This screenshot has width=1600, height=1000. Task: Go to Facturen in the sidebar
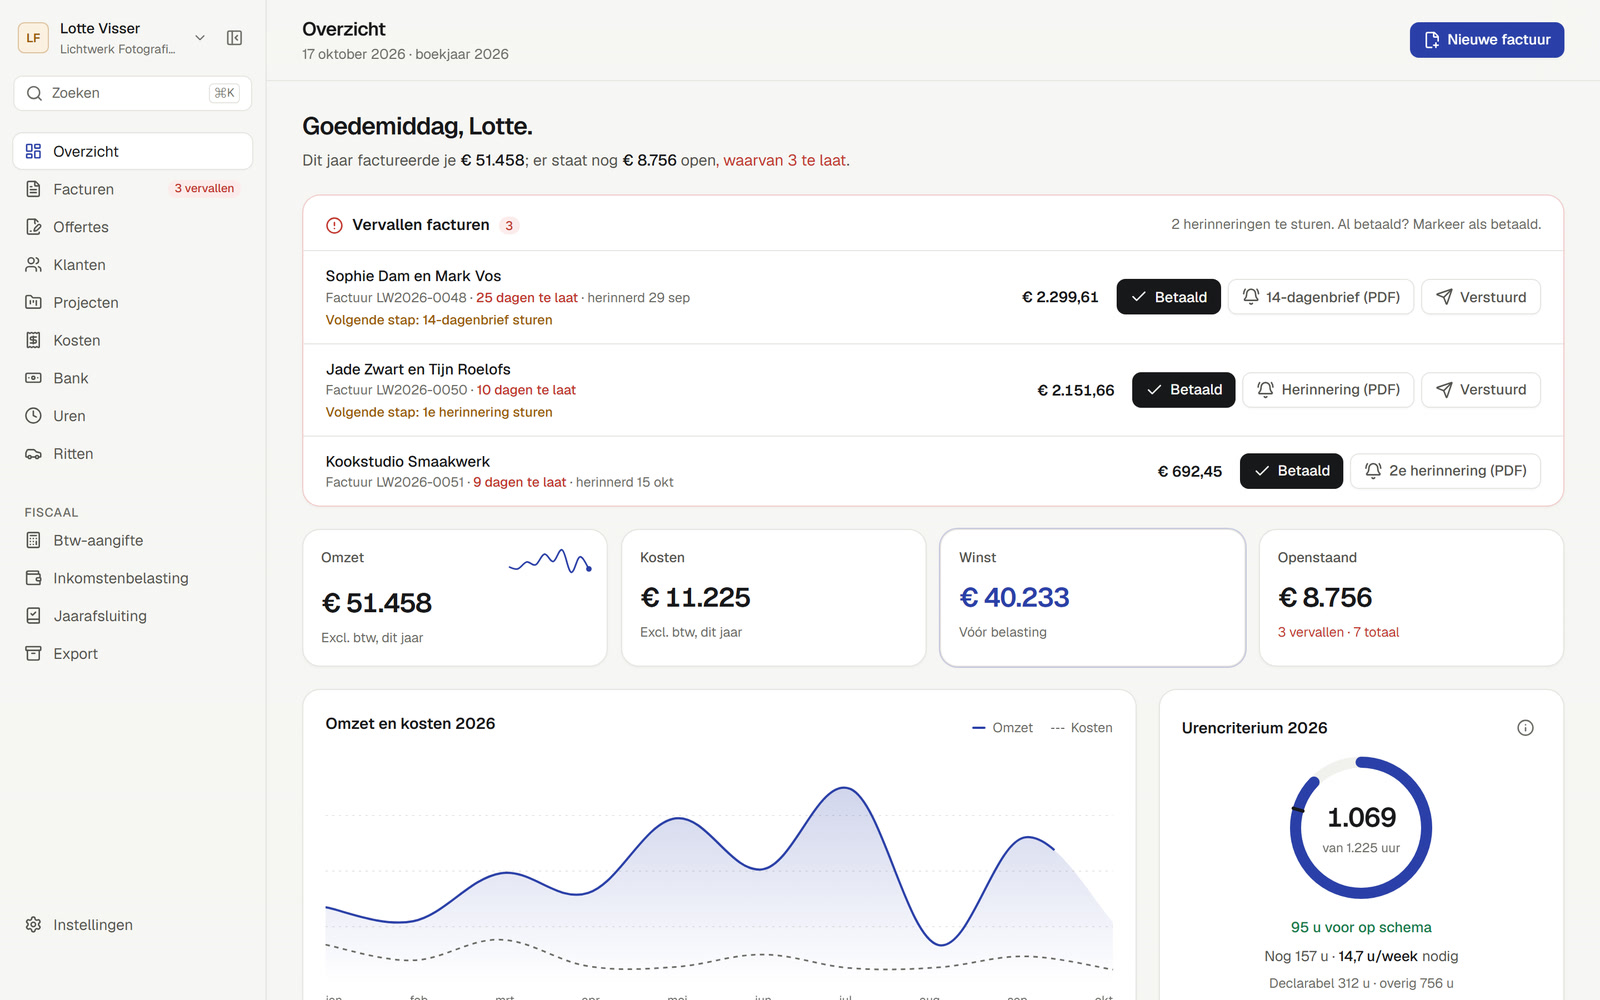[132, 189]
